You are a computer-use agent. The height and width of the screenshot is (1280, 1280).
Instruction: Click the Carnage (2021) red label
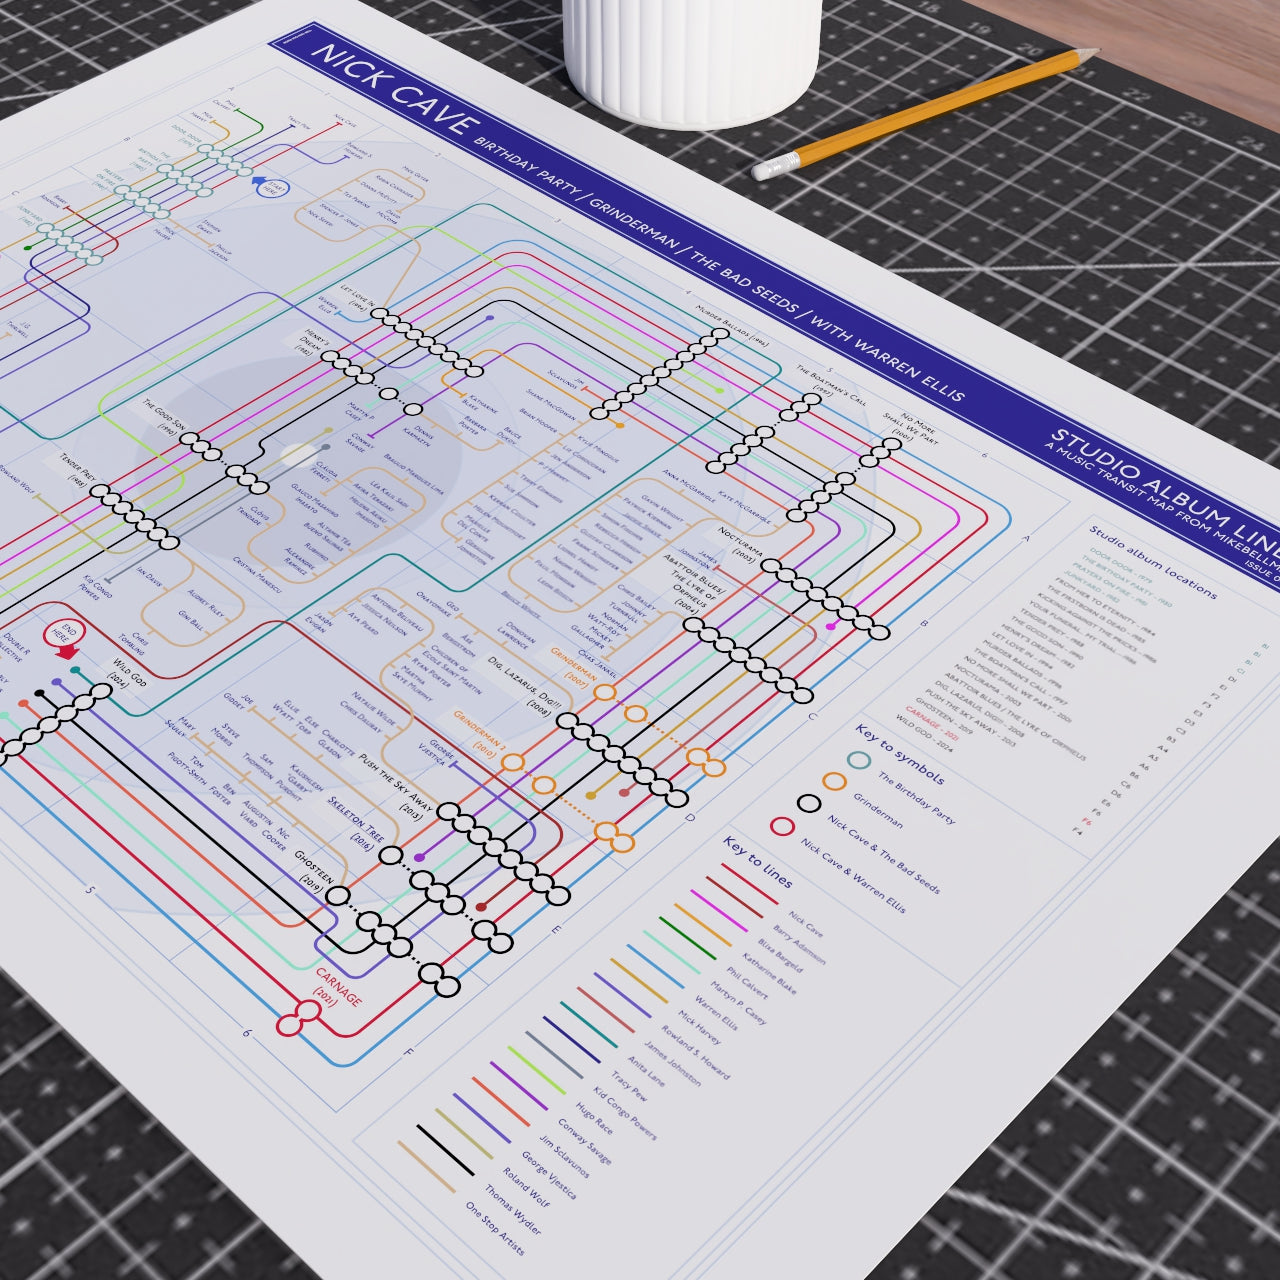click(339, 986)
